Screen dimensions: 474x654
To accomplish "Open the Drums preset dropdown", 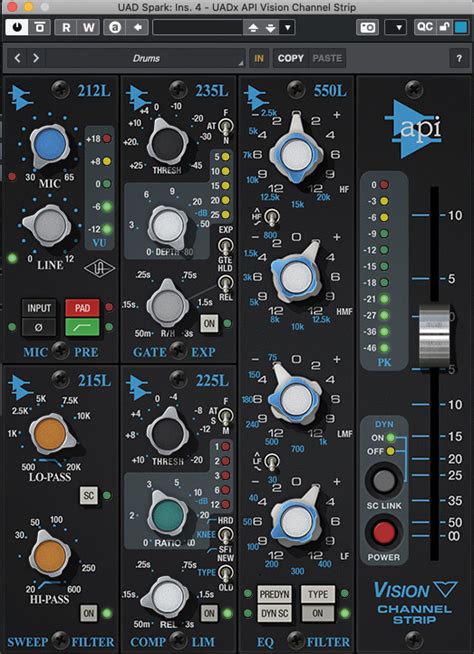I will click(146, 58).
